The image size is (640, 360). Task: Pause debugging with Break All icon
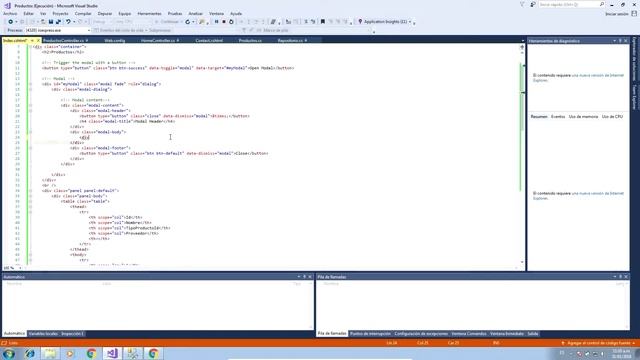coord(216,22)
